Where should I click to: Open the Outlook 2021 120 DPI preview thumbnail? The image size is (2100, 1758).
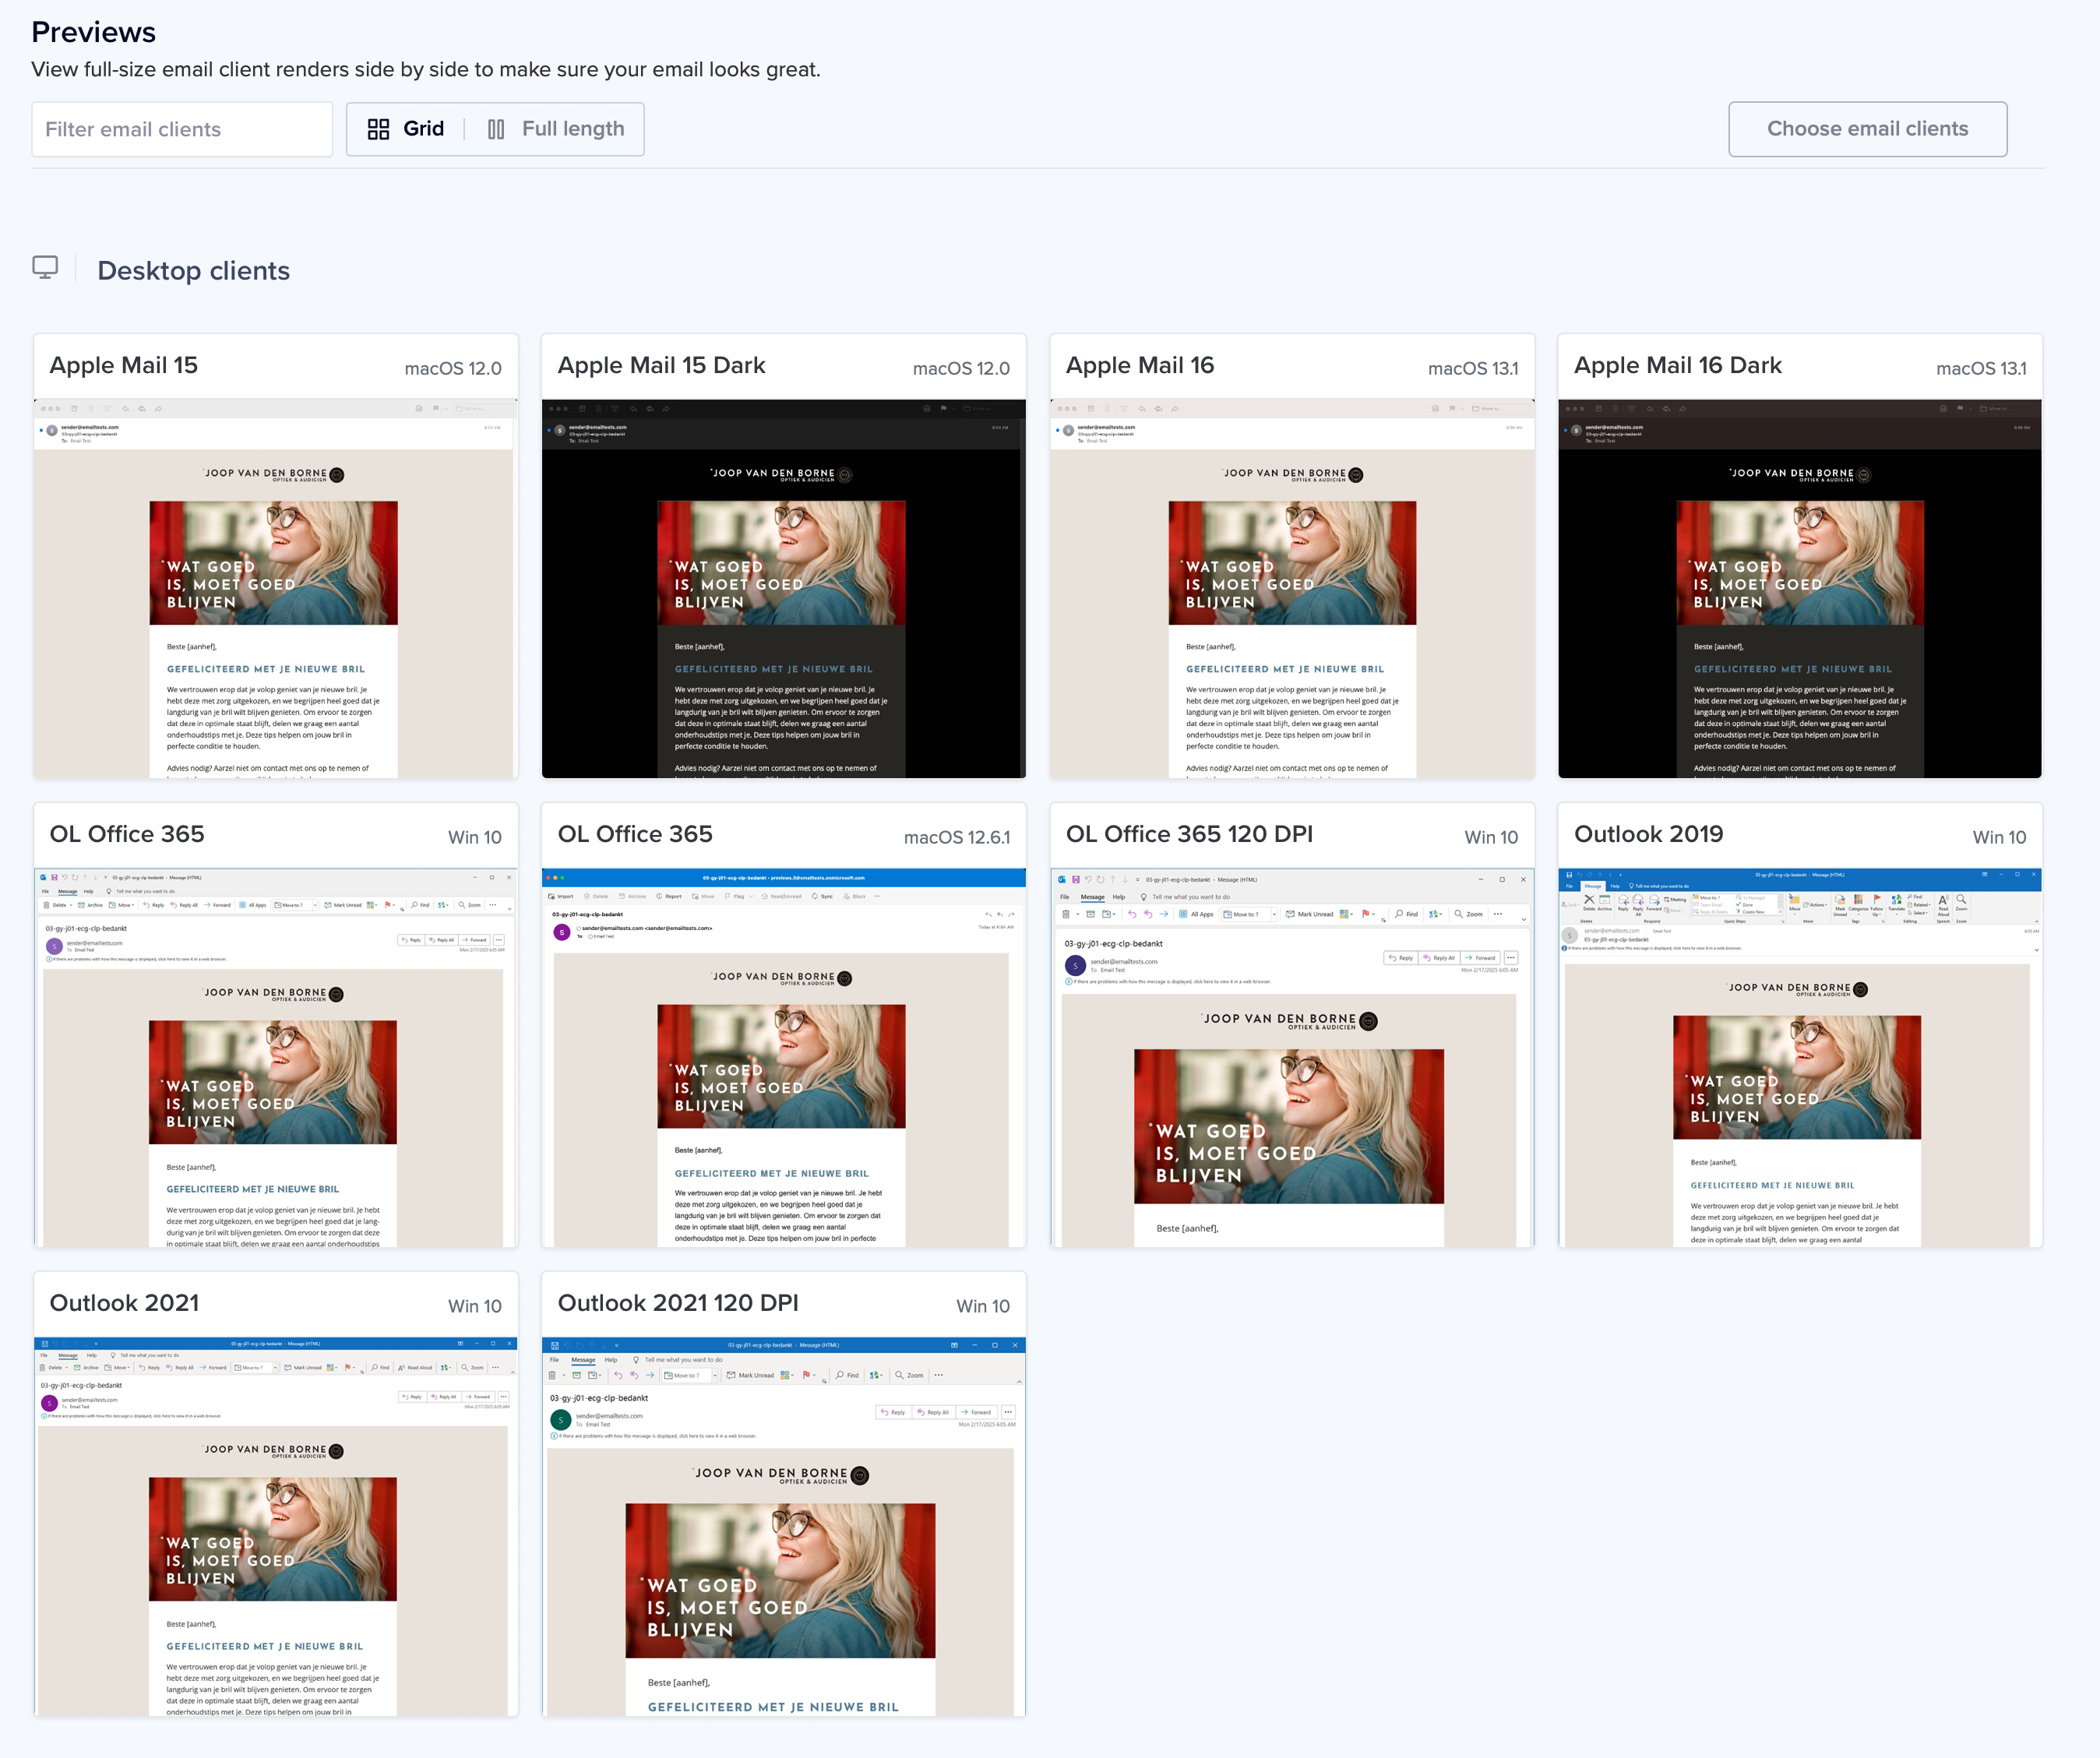[784, 1527]
